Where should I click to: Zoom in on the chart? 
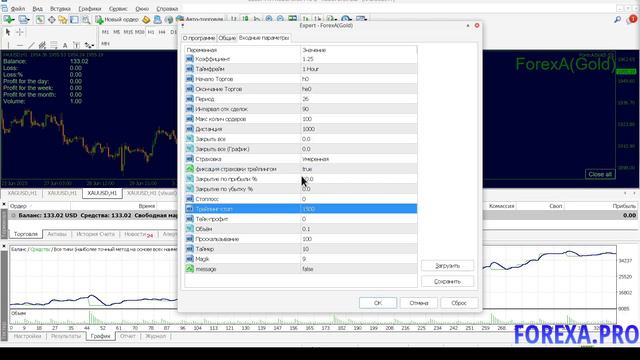pos(269,19)
